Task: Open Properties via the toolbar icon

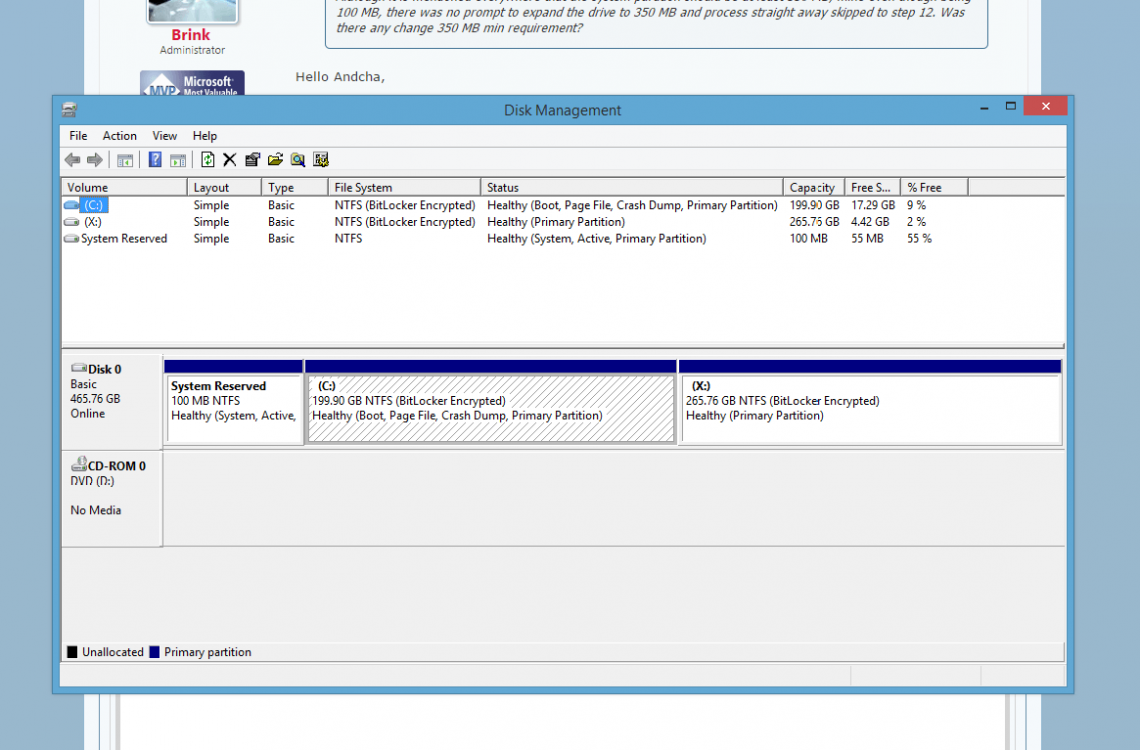Action: click(x=252, y=160)
